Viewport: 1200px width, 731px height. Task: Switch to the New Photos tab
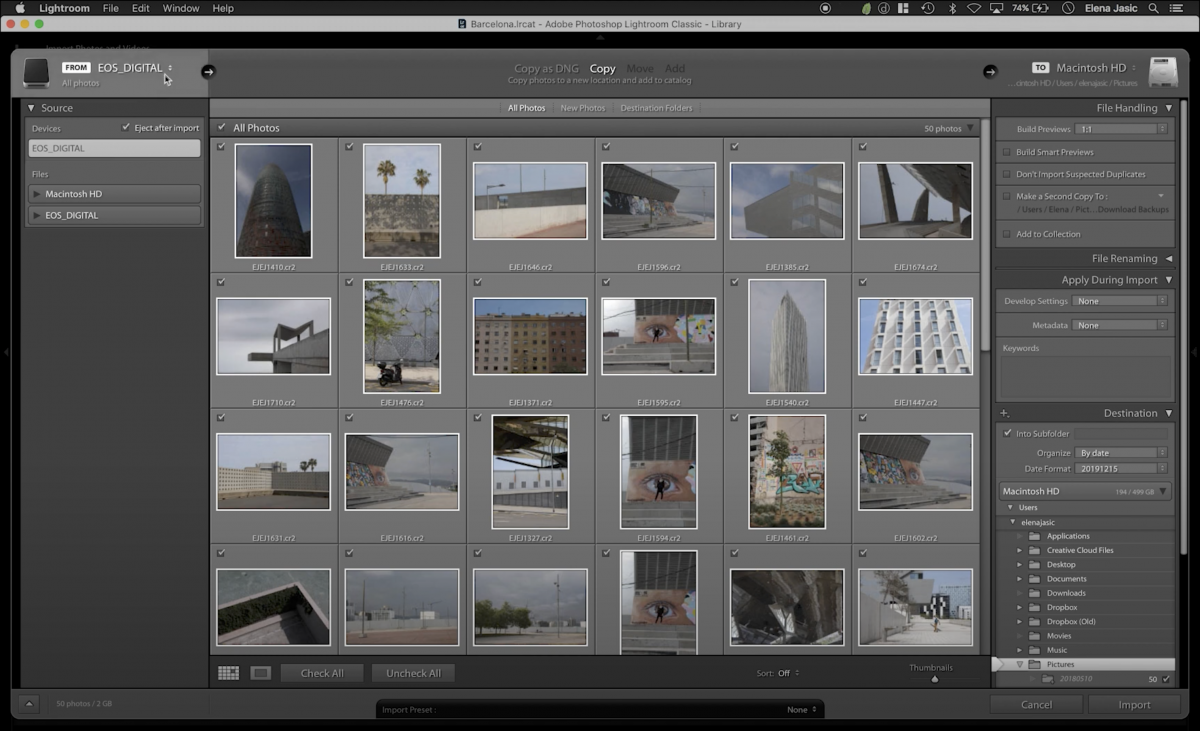pos(582,107)
